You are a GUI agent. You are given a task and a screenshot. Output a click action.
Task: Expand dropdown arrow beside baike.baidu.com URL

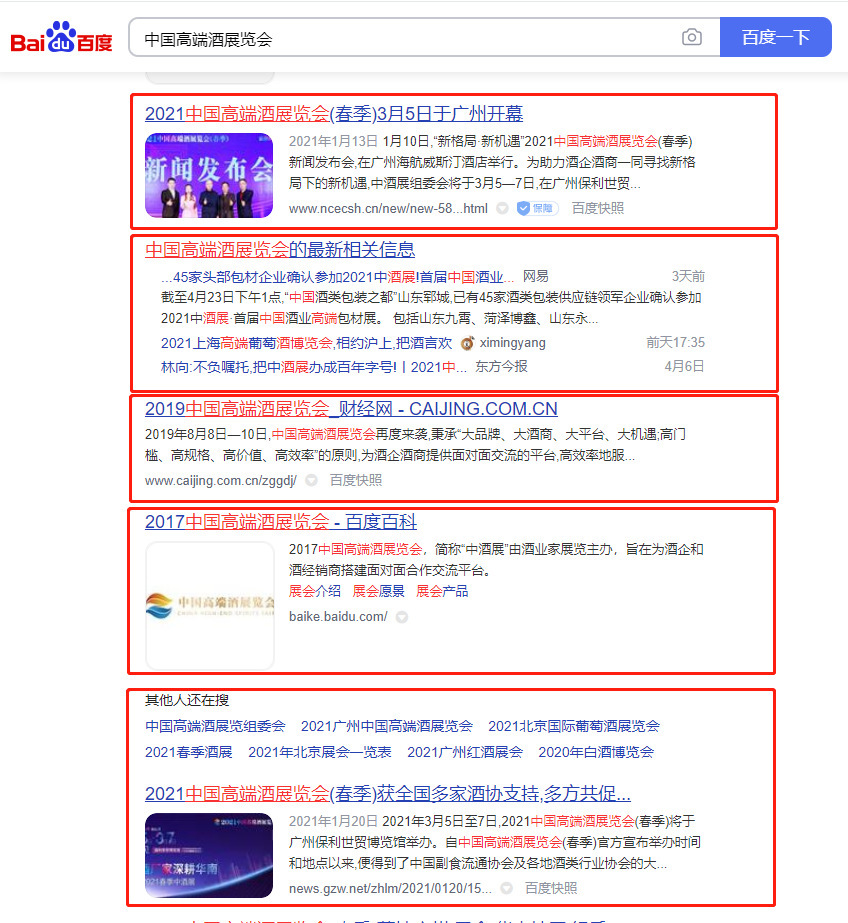coord(402,617)
